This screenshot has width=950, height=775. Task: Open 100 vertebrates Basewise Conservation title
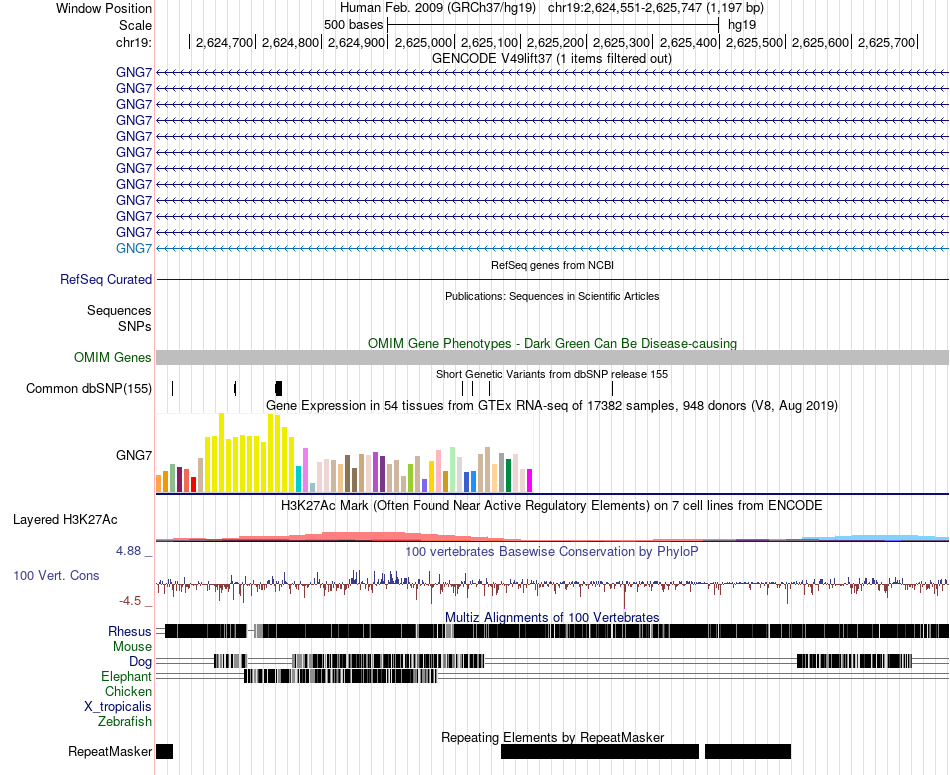tap(552, 551)
